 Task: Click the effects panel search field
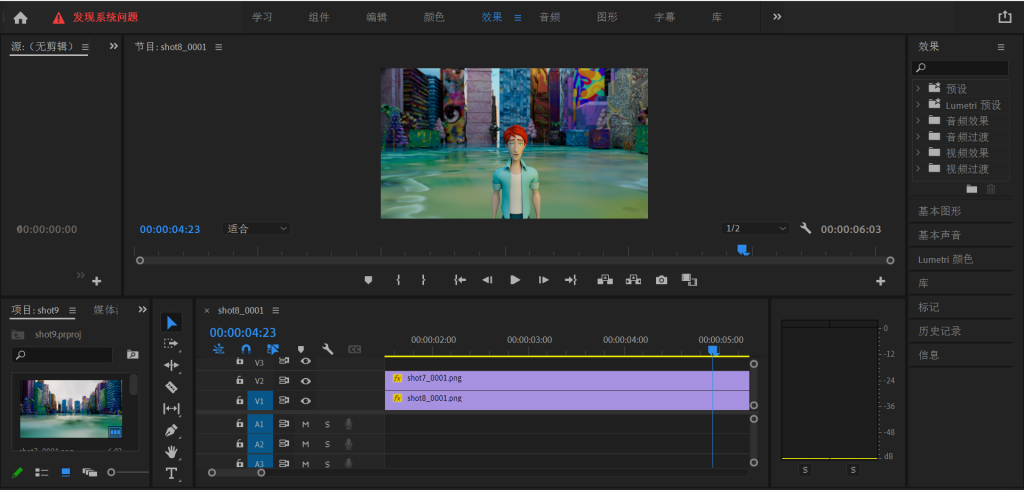(960, 67)
